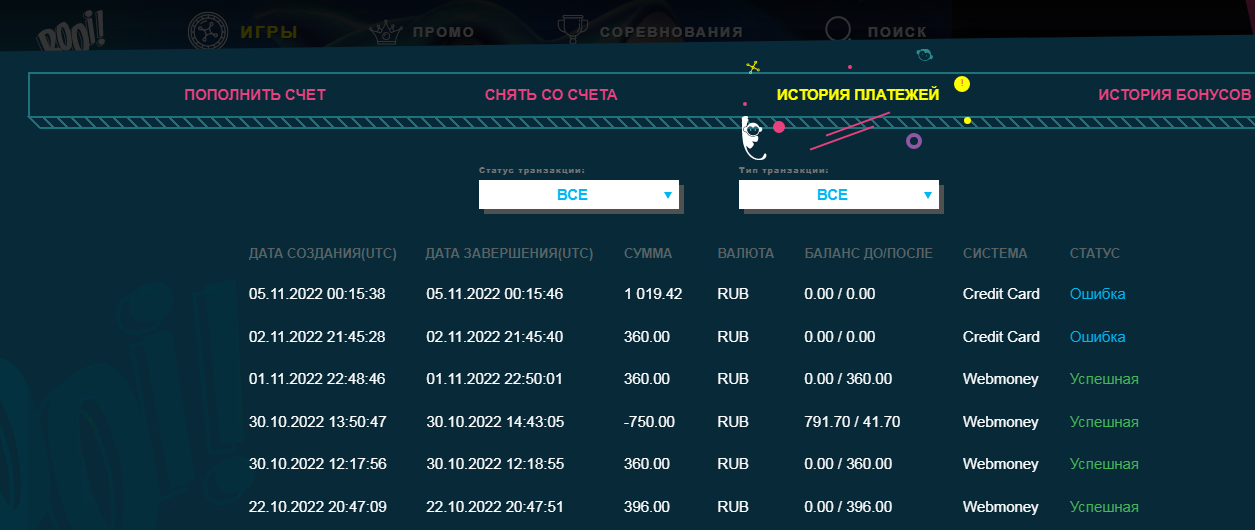Click the magnifier search icon
Screen dimensions: 1255x530
coord(840,32)
